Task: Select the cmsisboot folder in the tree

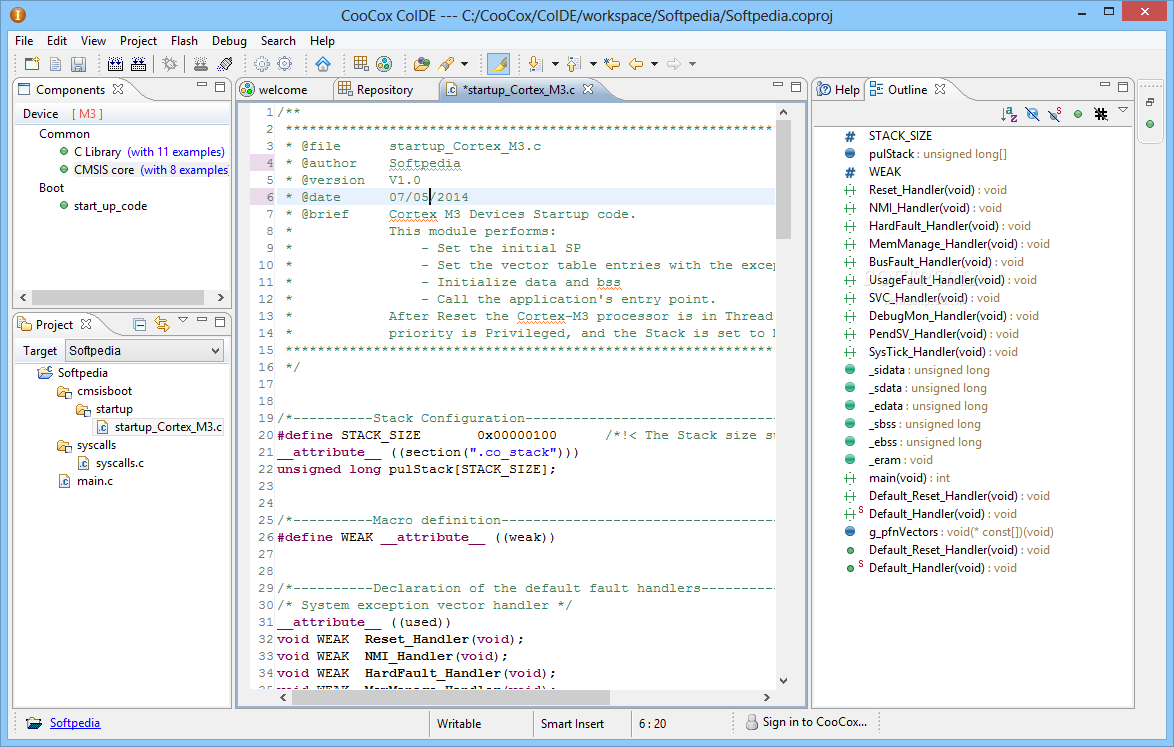Action: point(104,391)
